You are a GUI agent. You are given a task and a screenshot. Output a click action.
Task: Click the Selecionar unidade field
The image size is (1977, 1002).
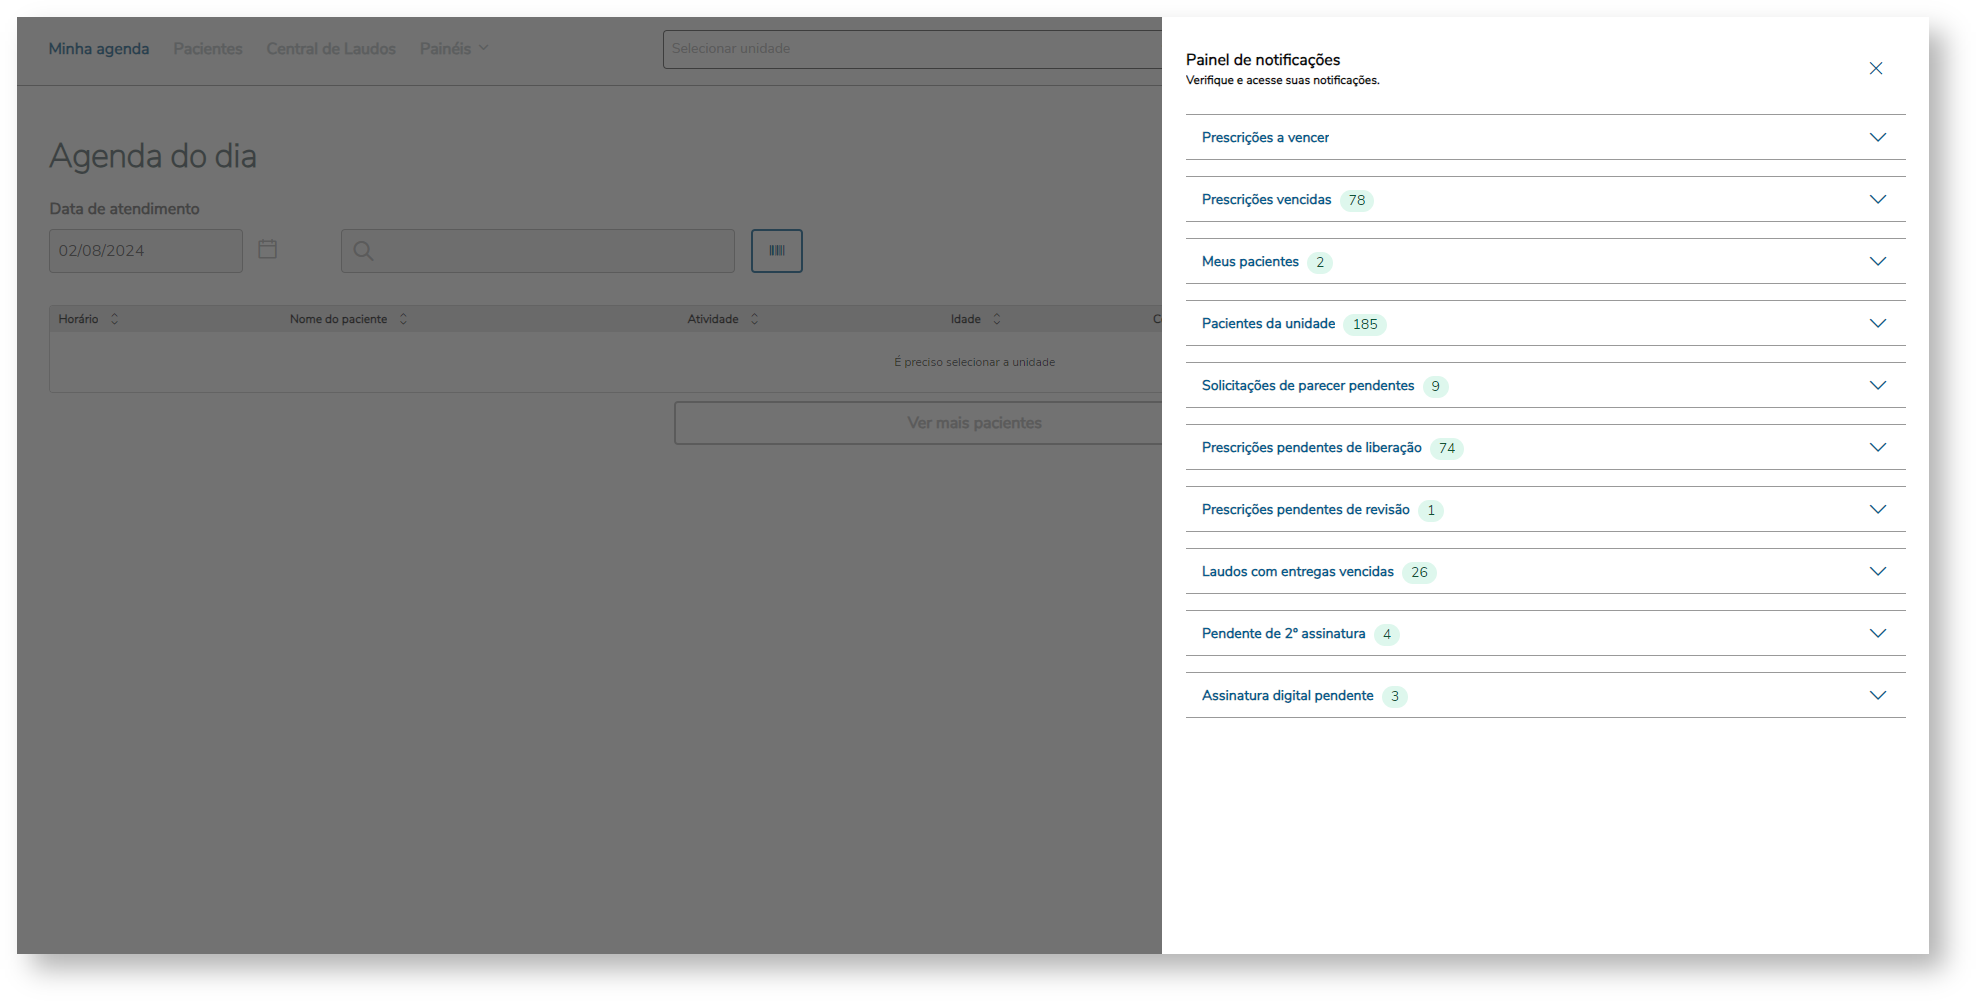point(912,49)
